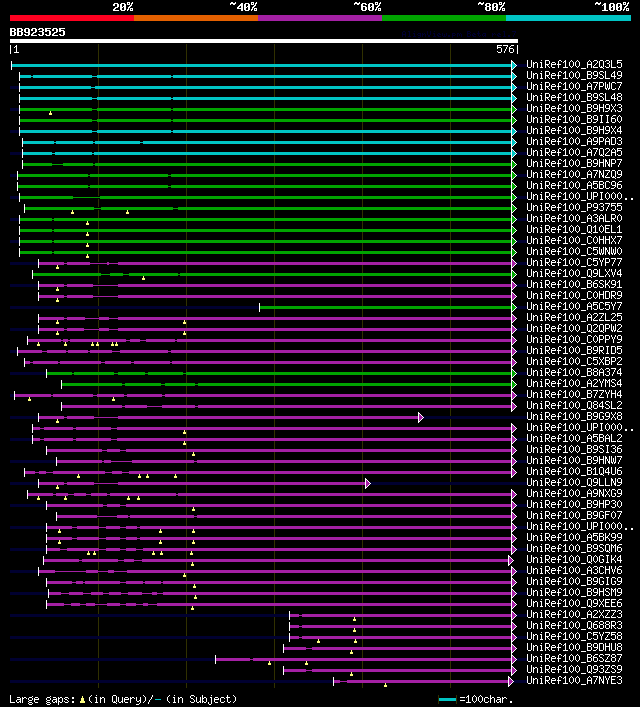Click the UniRef100_A5BAL2 label
Screen dimensions: 640x707
pos(574,438)
